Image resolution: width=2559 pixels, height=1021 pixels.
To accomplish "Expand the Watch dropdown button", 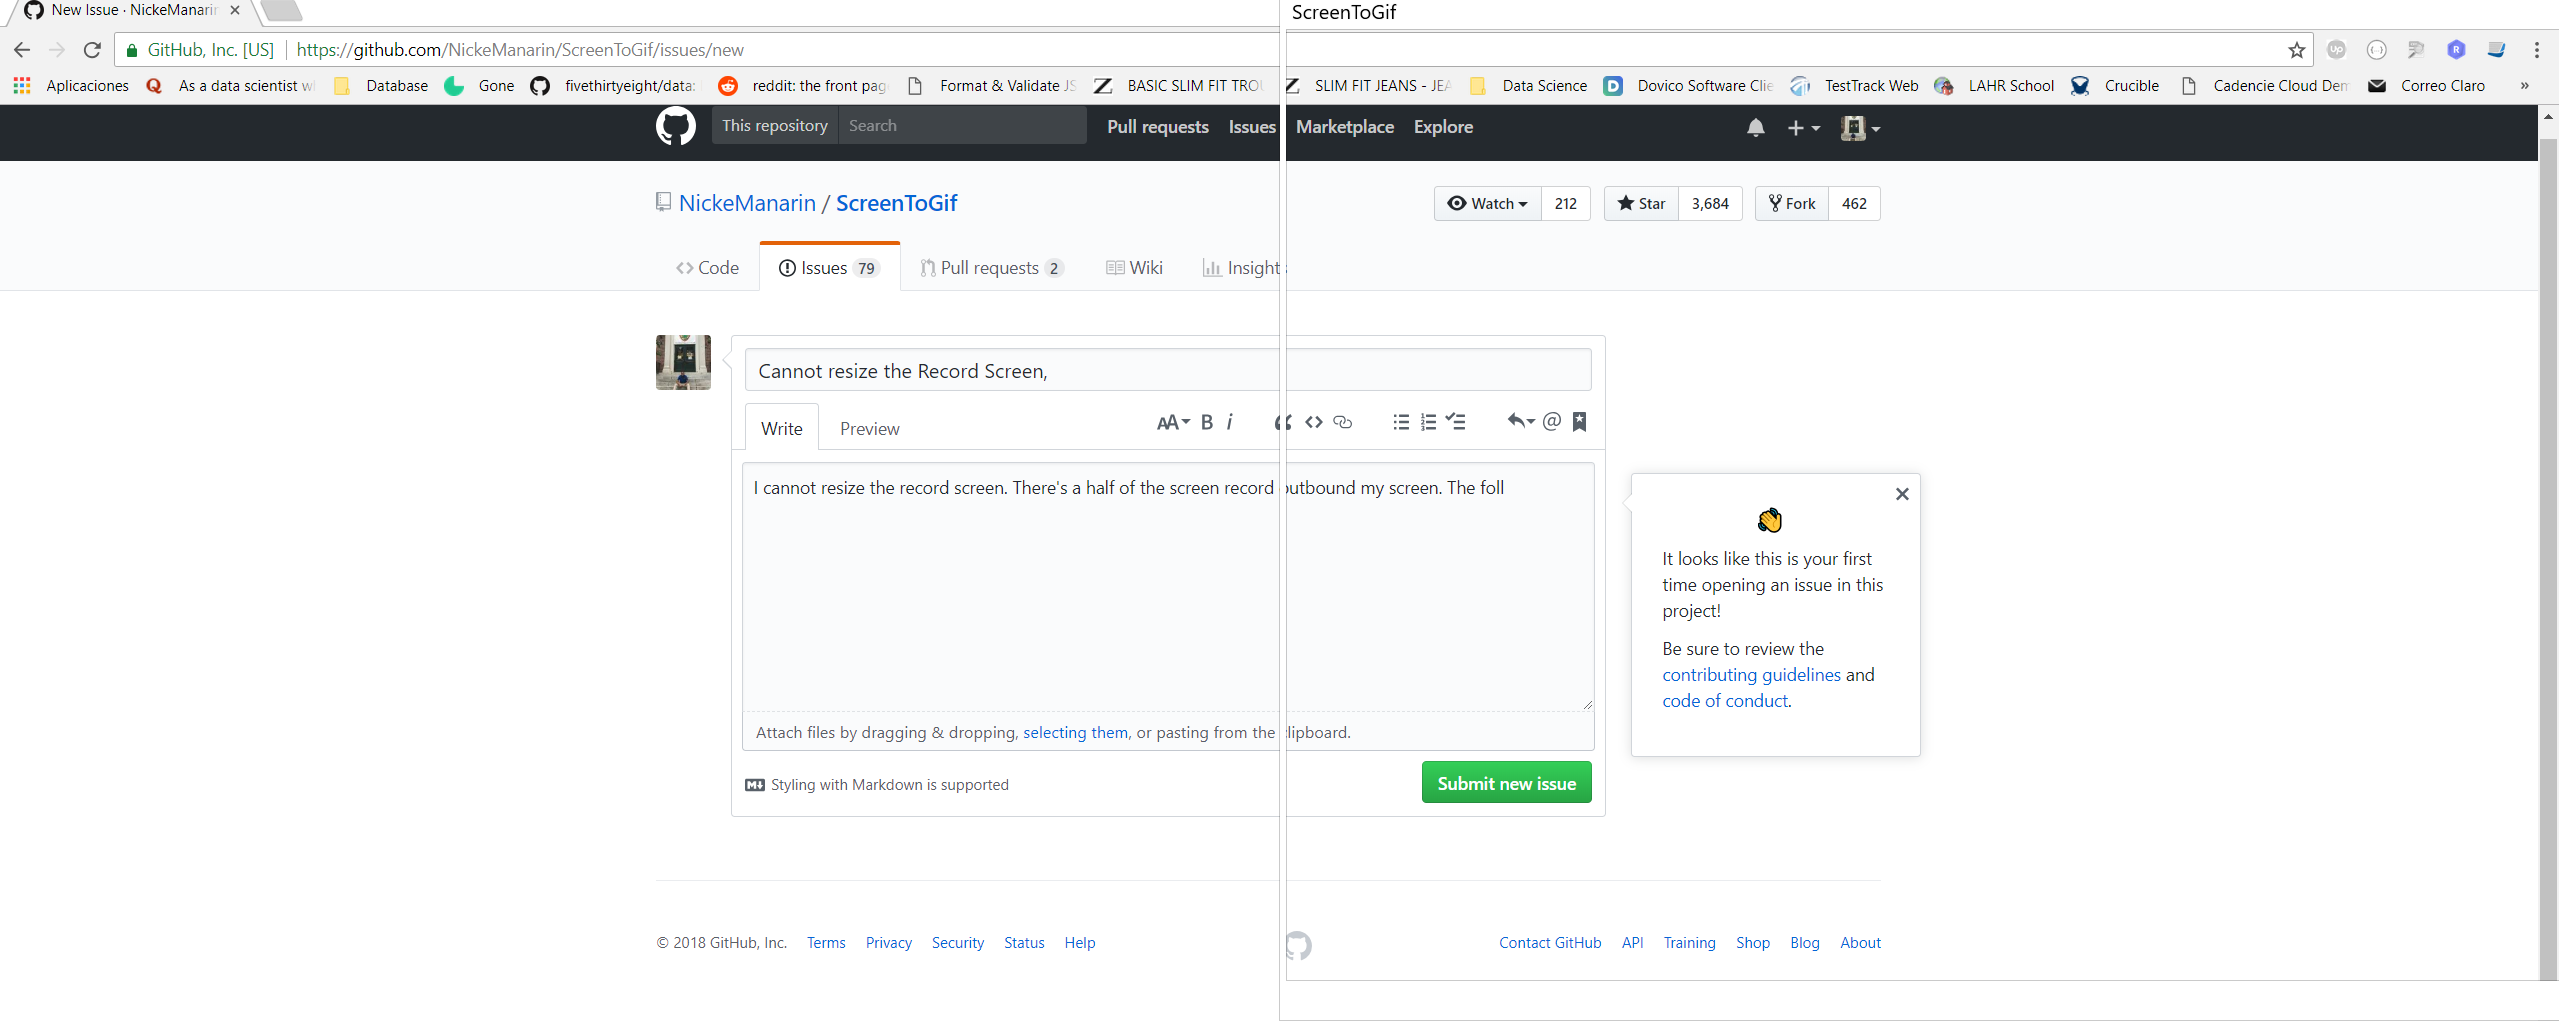I will [1488, 204].
